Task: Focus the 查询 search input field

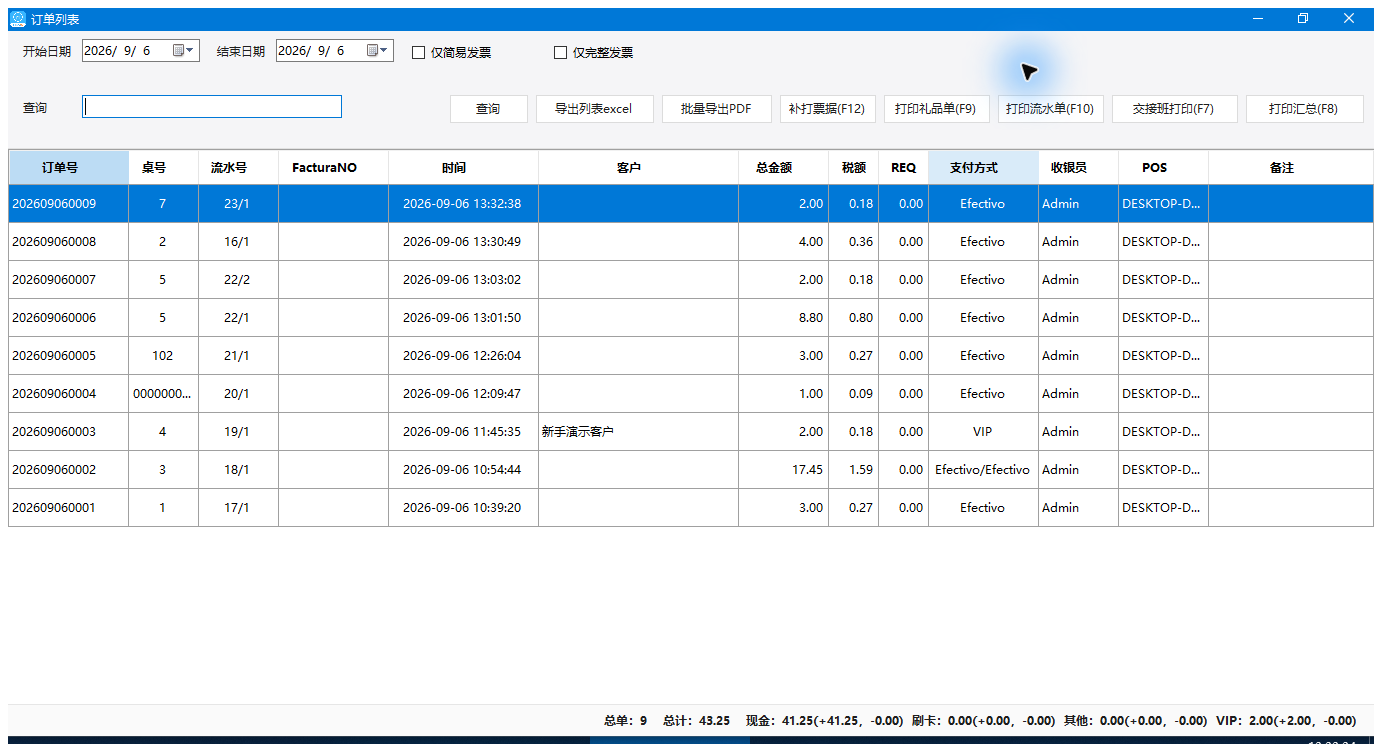Action: (x=212, y=107)
